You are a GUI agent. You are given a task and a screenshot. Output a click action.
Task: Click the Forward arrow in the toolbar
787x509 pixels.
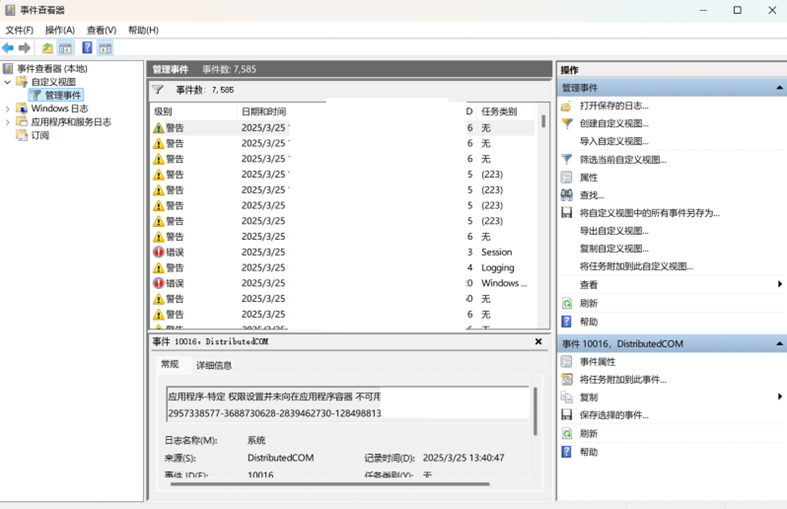click(x=25, y=48)
